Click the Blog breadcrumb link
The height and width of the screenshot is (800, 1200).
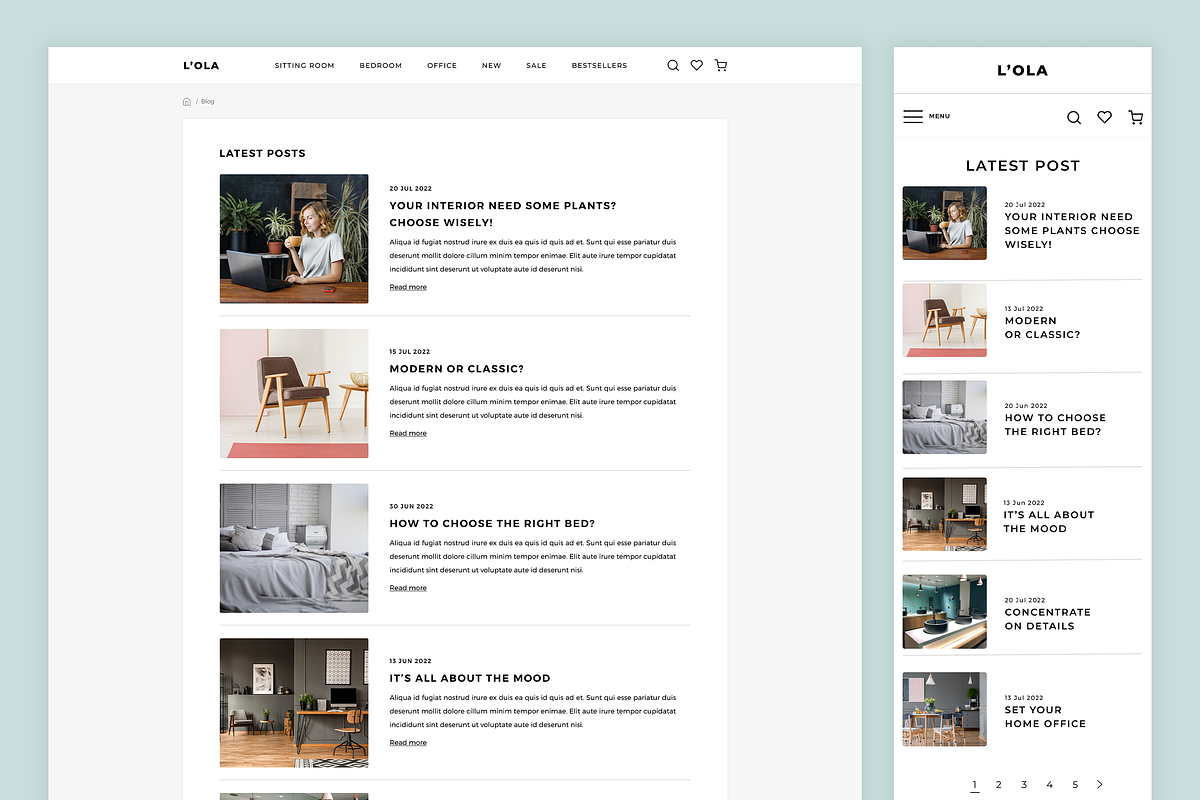(208, 101)
